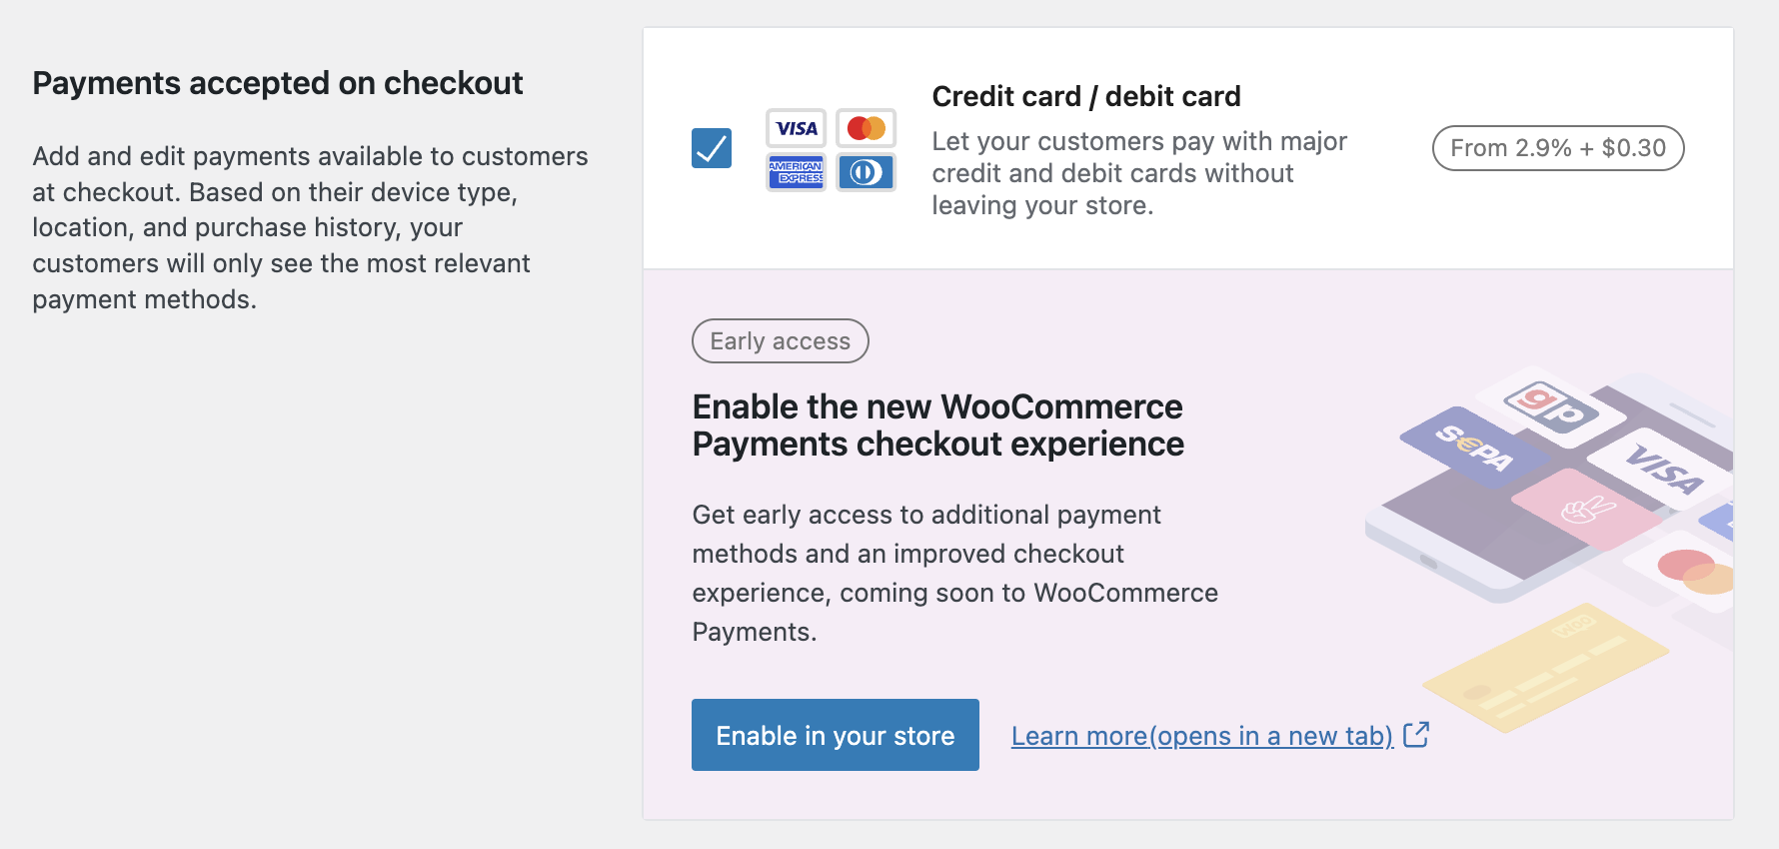This screenshot has height=849, width=1779.
Task: Click the Payments accepted on checkout heading
Action: 277,82
